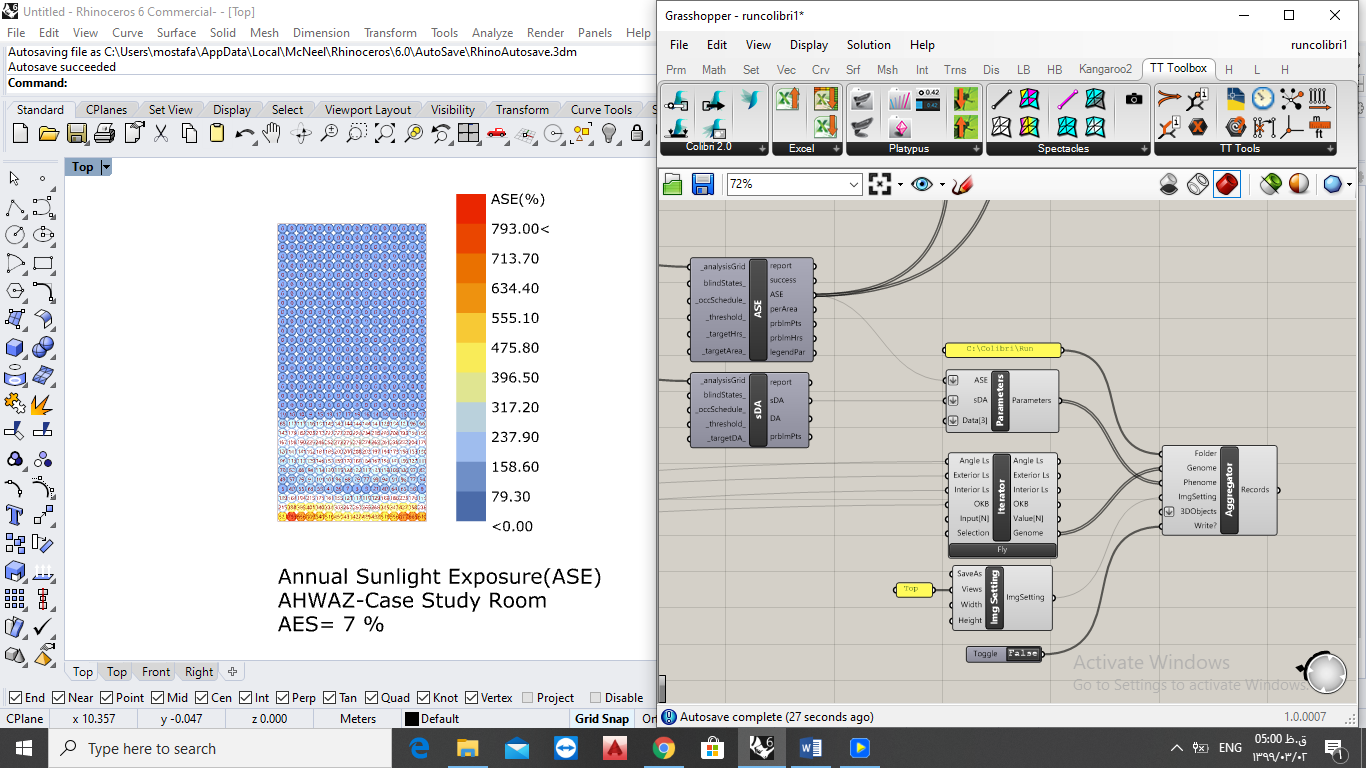Click the pink gem Platypus icon
1366x768 pixels.
[x=901, y=126]
